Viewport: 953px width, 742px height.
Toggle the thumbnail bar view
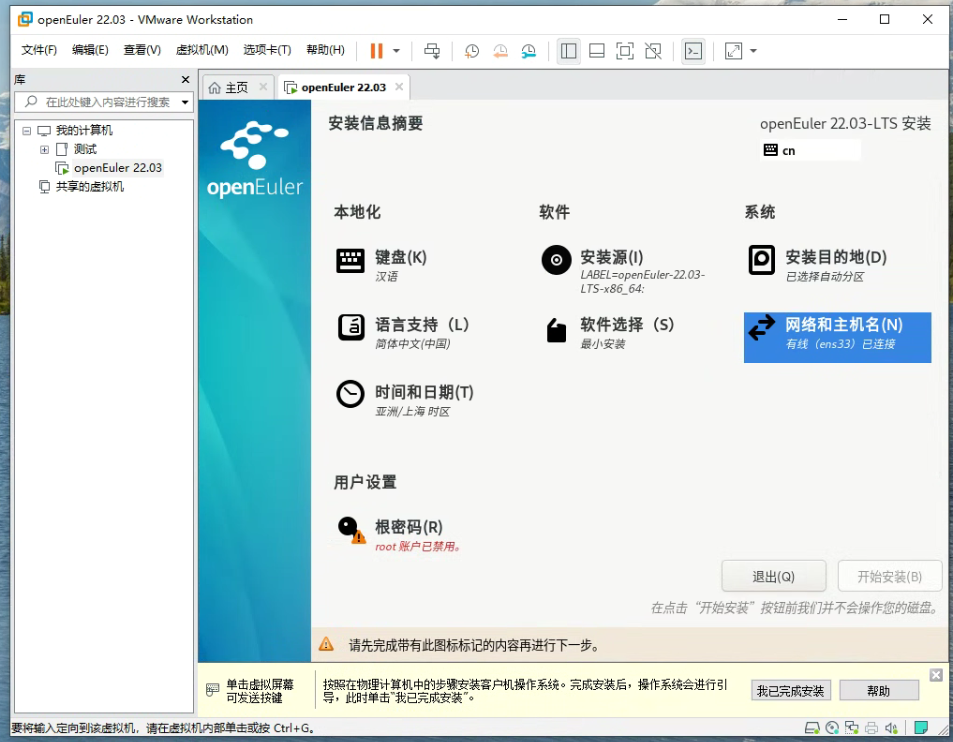coord(597,51)
